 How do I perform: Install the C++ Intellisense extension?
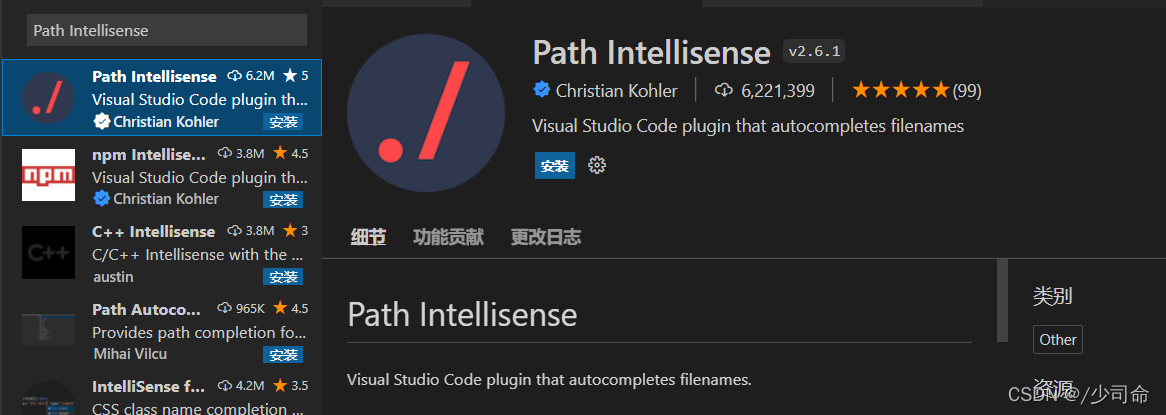coord(283,277)
